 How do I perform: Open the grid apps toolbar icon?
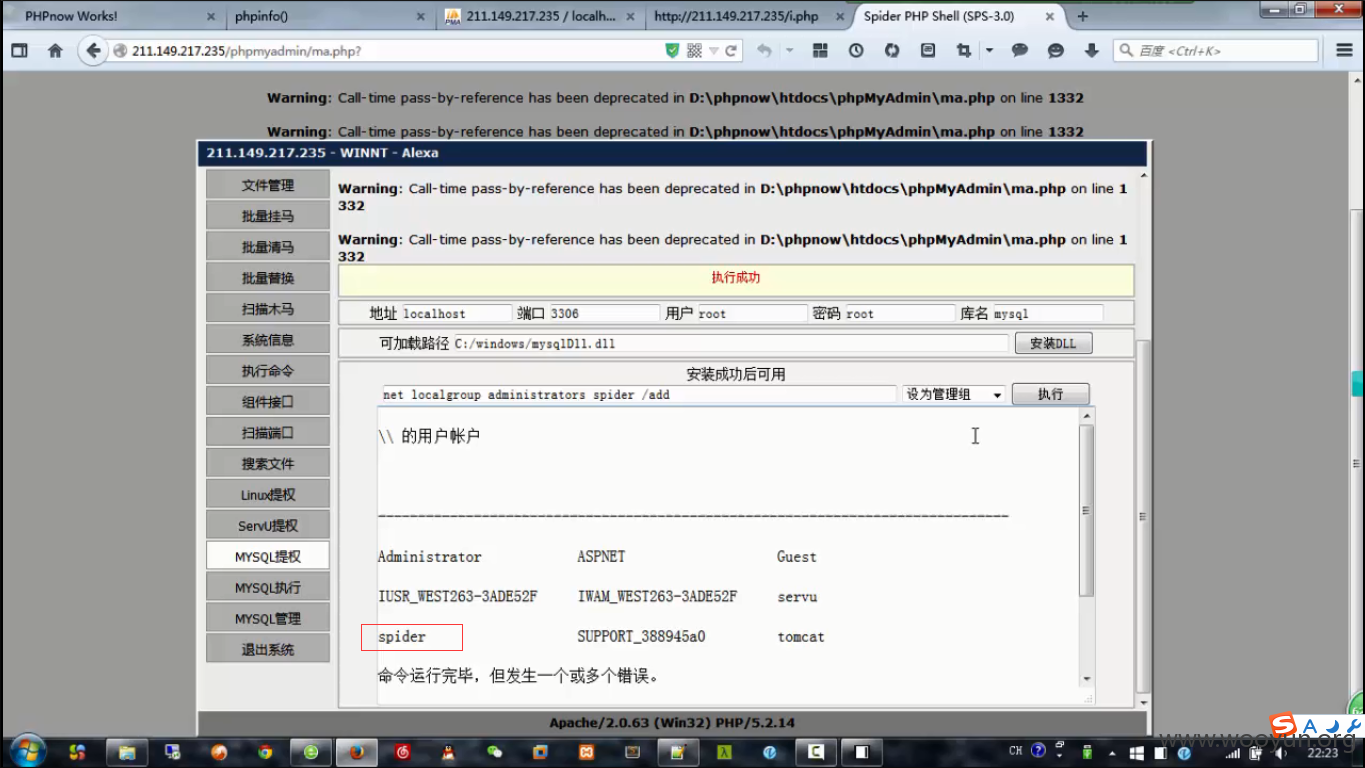click(x=820, y=50)
